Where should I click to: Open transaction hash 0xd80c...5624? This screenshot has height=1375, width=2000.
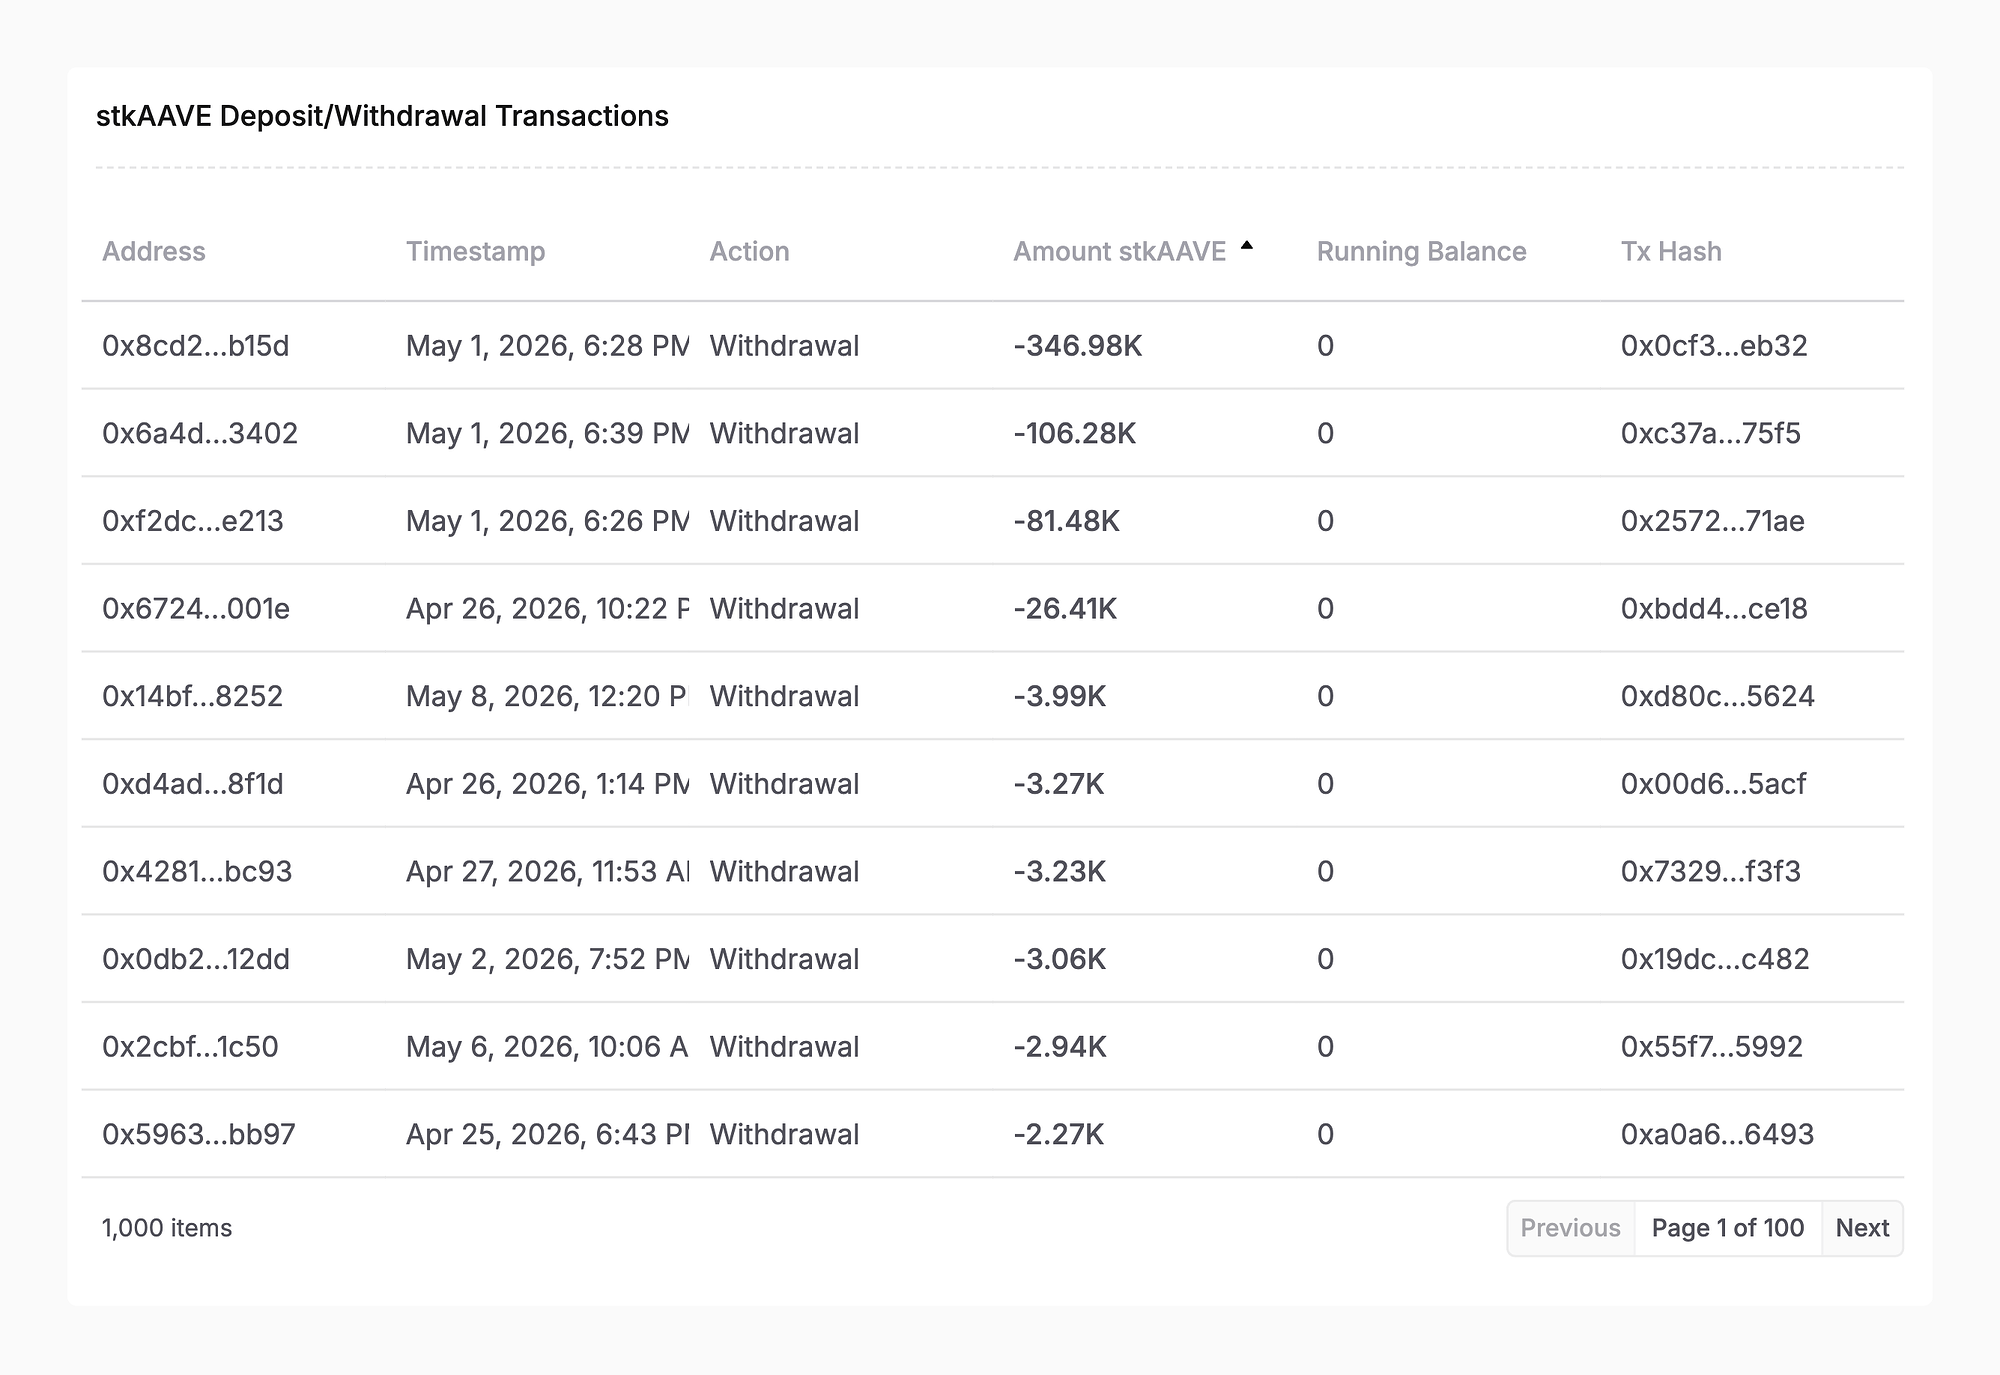pyautogui.click(x=1718, y=696)
